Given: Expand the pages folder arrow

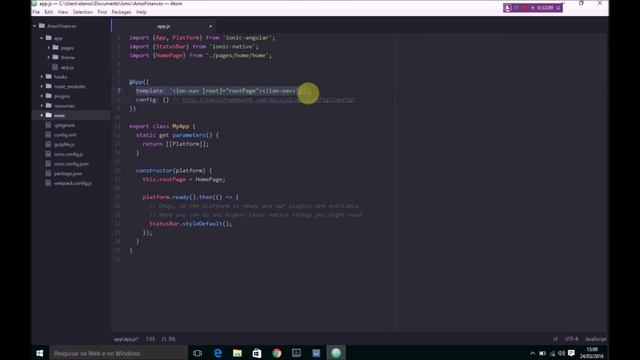Looking at the screenshot, I should pyautogui.click(x=49, y=48).
